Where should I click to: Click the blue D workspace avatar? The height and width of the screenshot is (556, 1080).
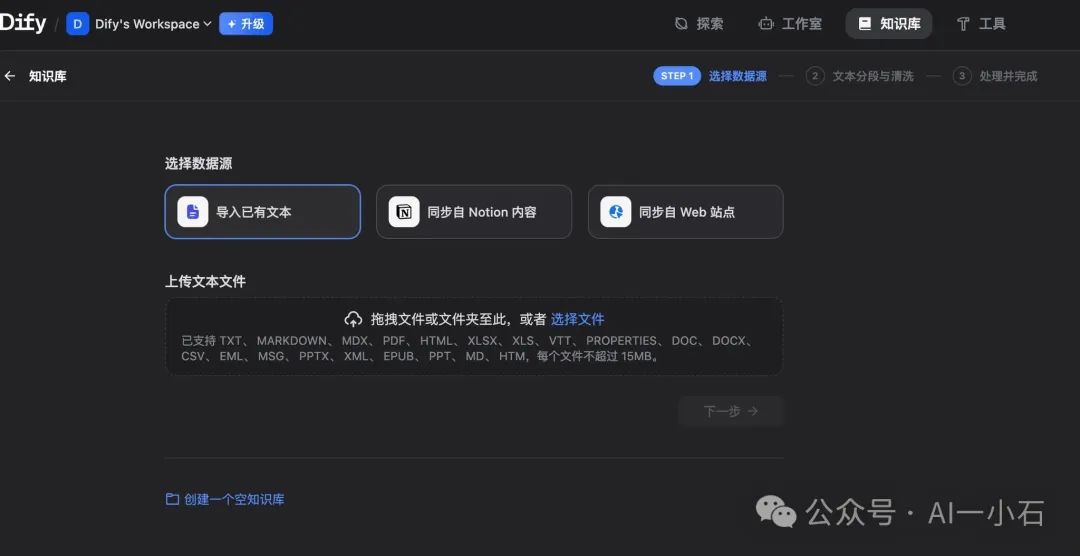point(77,24)
